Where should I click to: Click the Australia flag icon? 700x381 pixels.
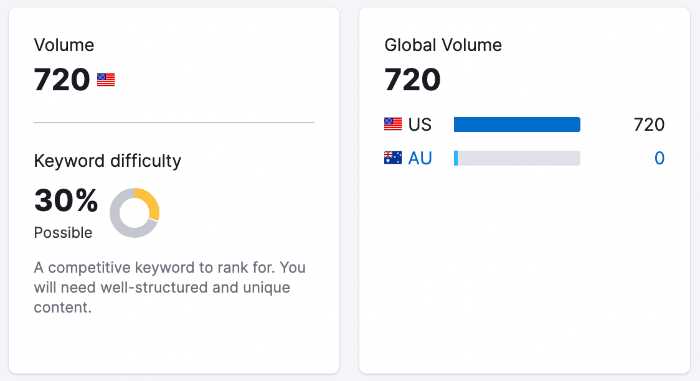pyautogui.click(x=393, y=158)
